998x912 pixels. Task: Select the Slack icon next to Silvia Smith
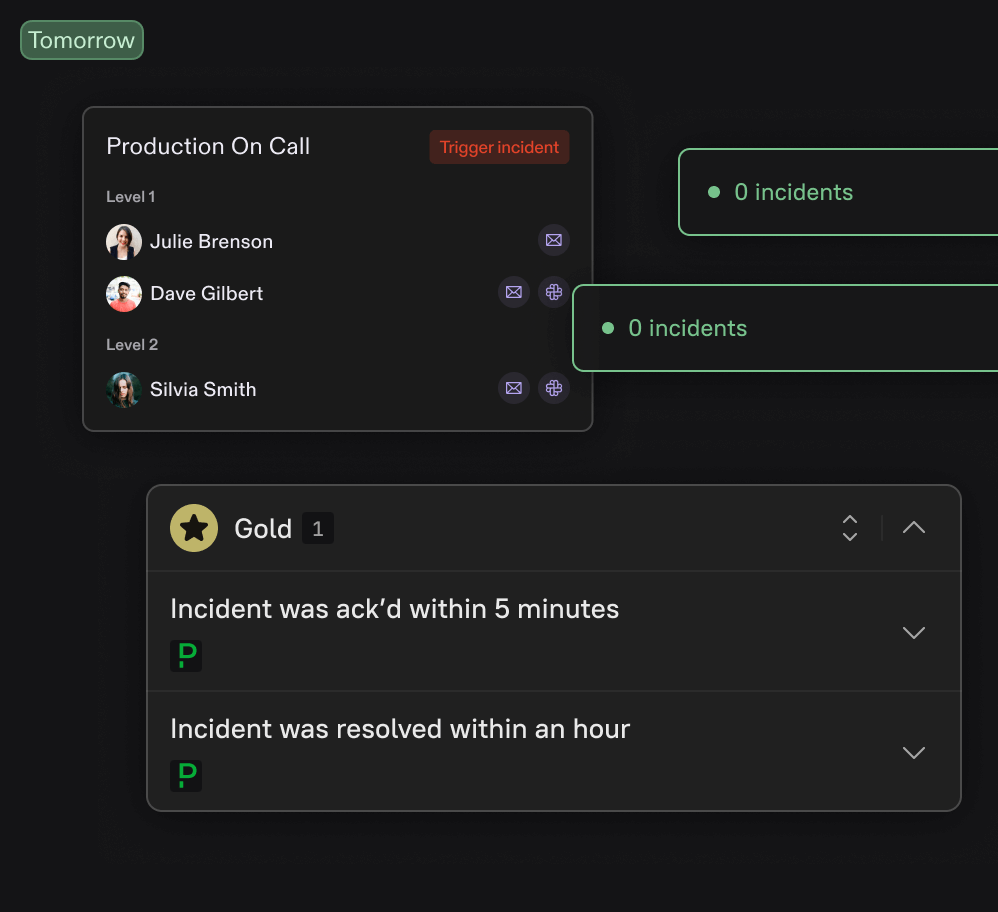[x=554, y=388]
